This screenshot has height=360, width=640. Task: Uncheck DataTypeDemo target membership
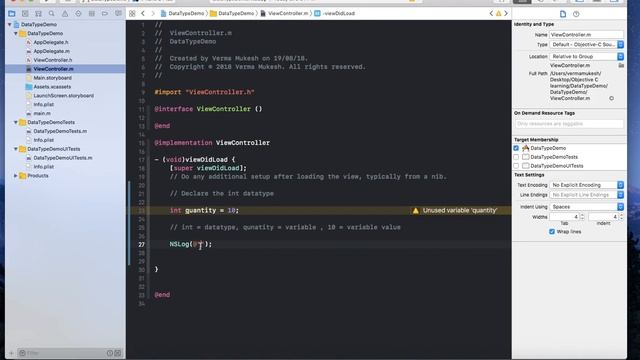pos(516,148)
